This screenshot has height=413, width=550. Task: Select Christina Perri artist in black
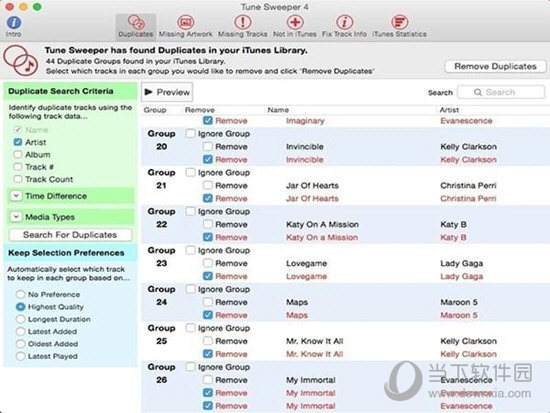pyautogui.click(x=468, y=185)
